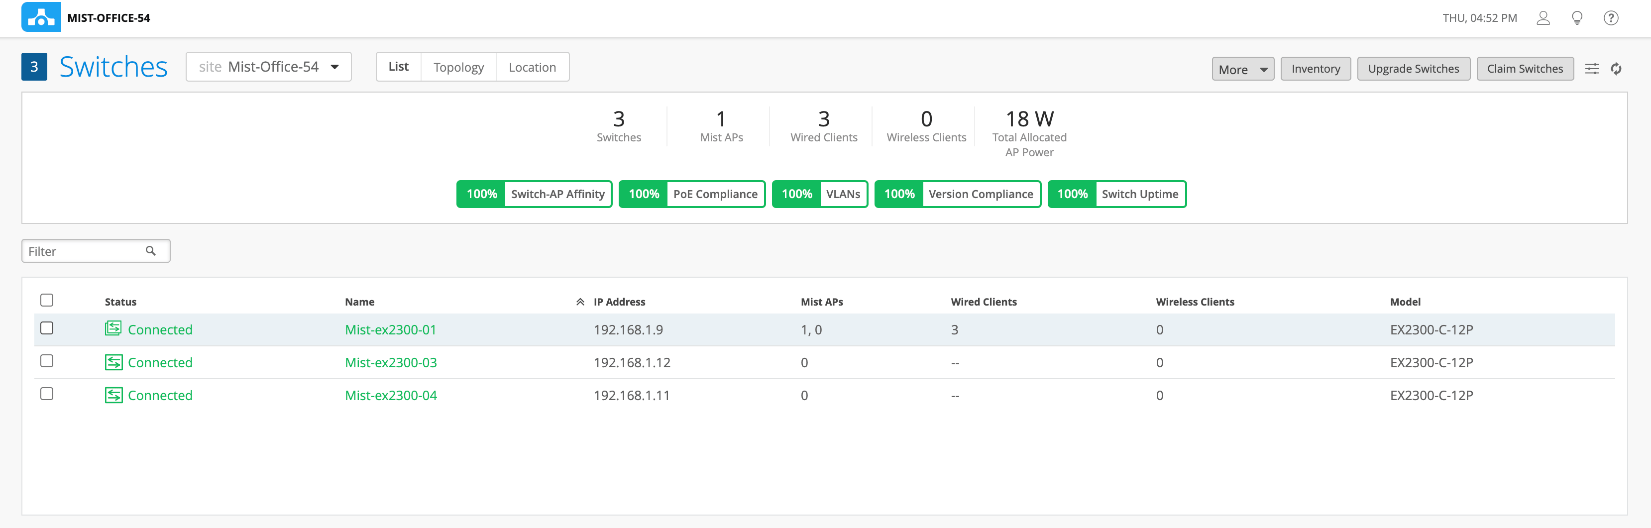Sort by the Wired Clients column header
The height and width of the screenshot is (528, 1651).
(x=984, y=302)
